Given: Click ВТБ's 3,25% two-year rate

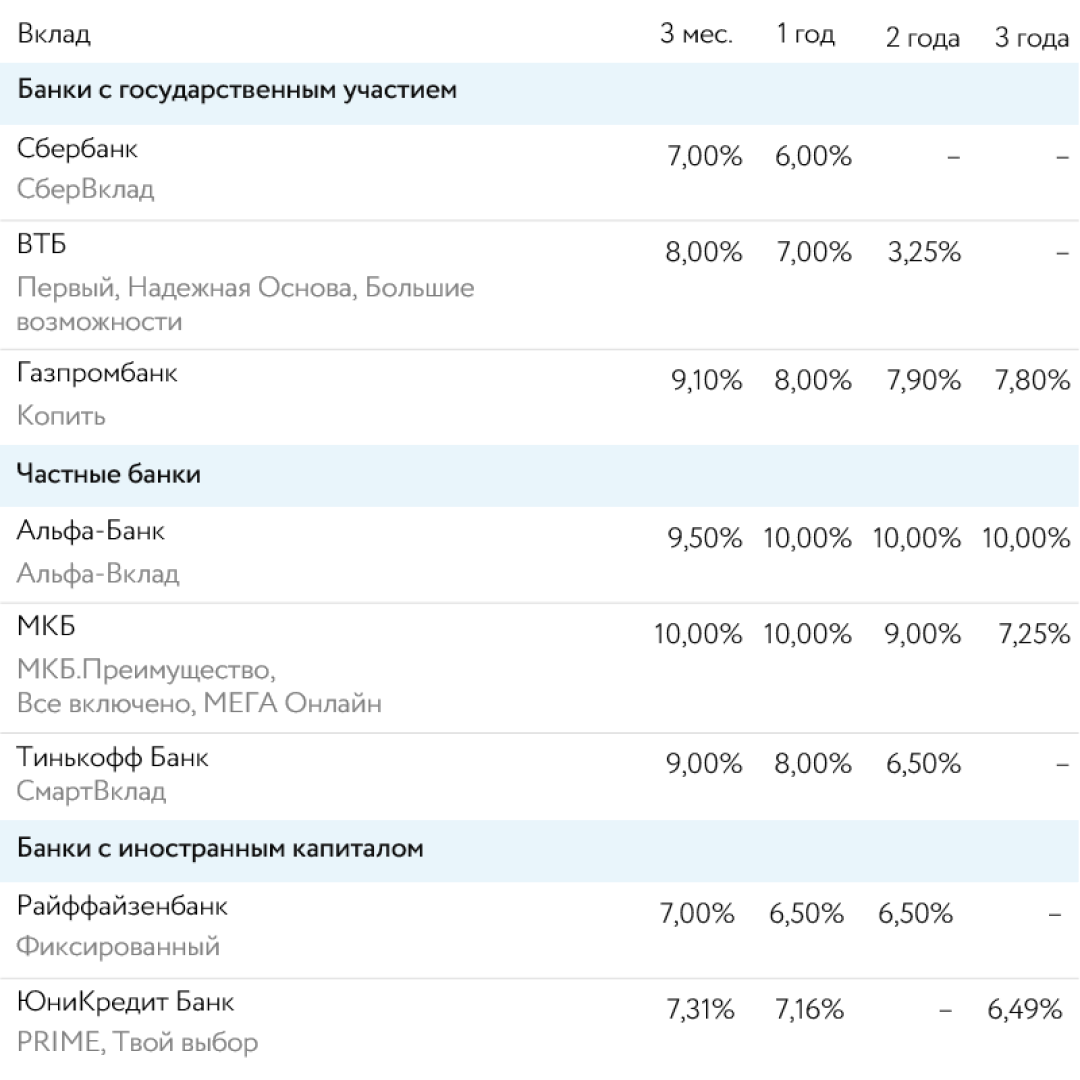Looking at the screenshot, I should coord(923,253).
